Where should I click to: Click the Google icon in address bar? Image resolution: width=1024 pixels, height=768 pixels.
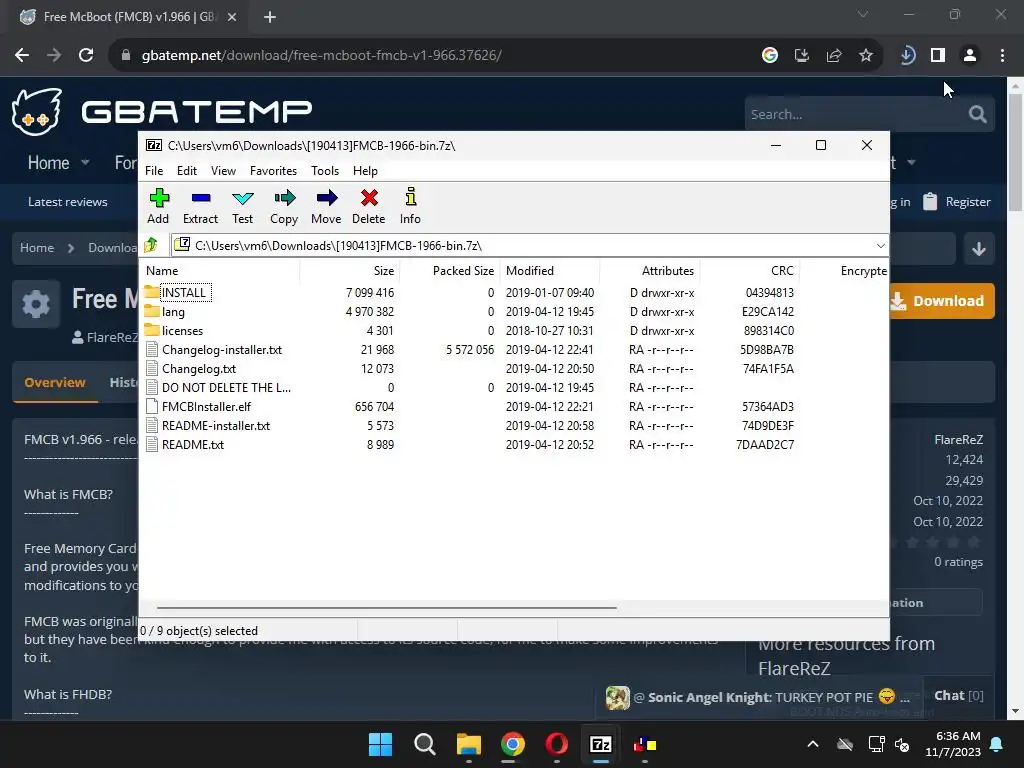770,56
